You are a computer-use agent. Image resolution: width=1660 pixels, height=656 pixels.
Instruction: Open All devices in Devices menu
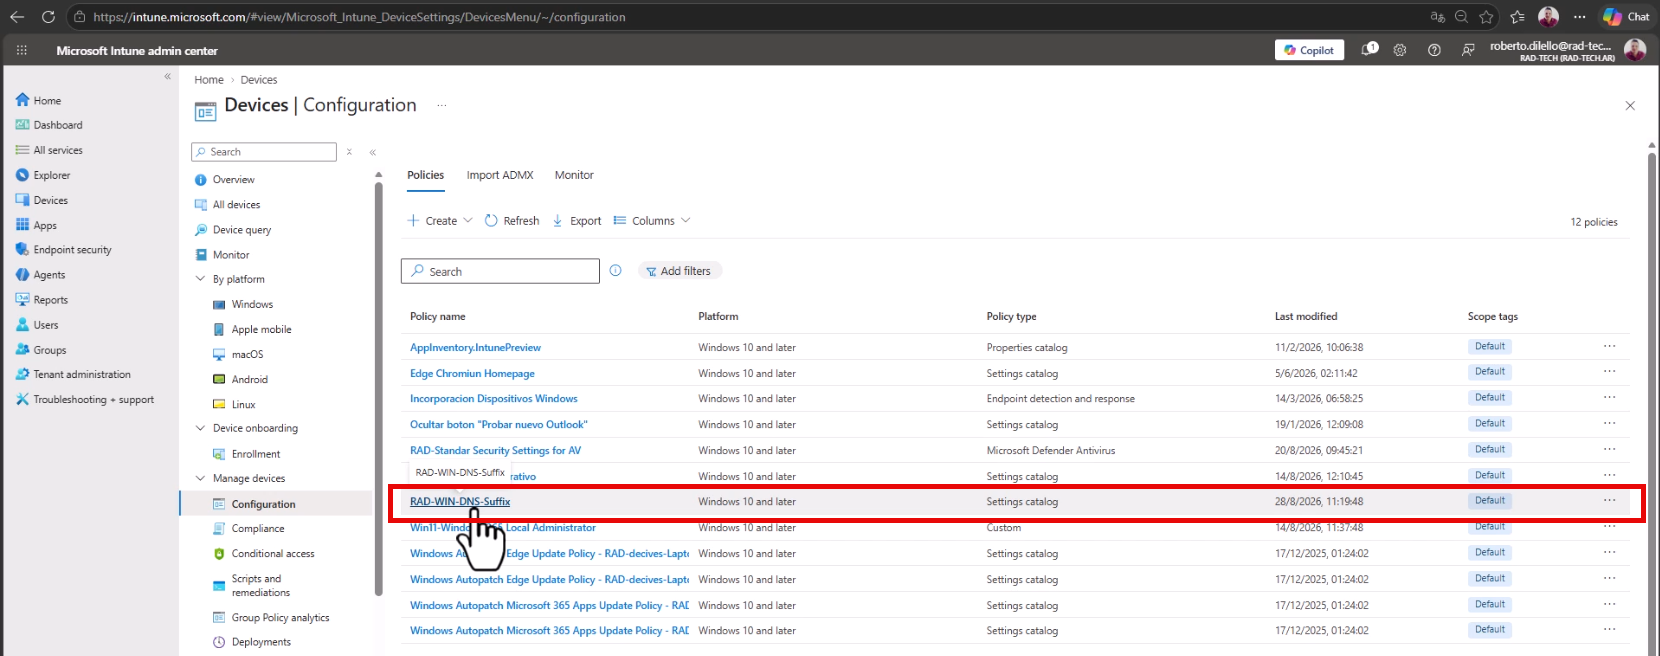coord(227,205)
